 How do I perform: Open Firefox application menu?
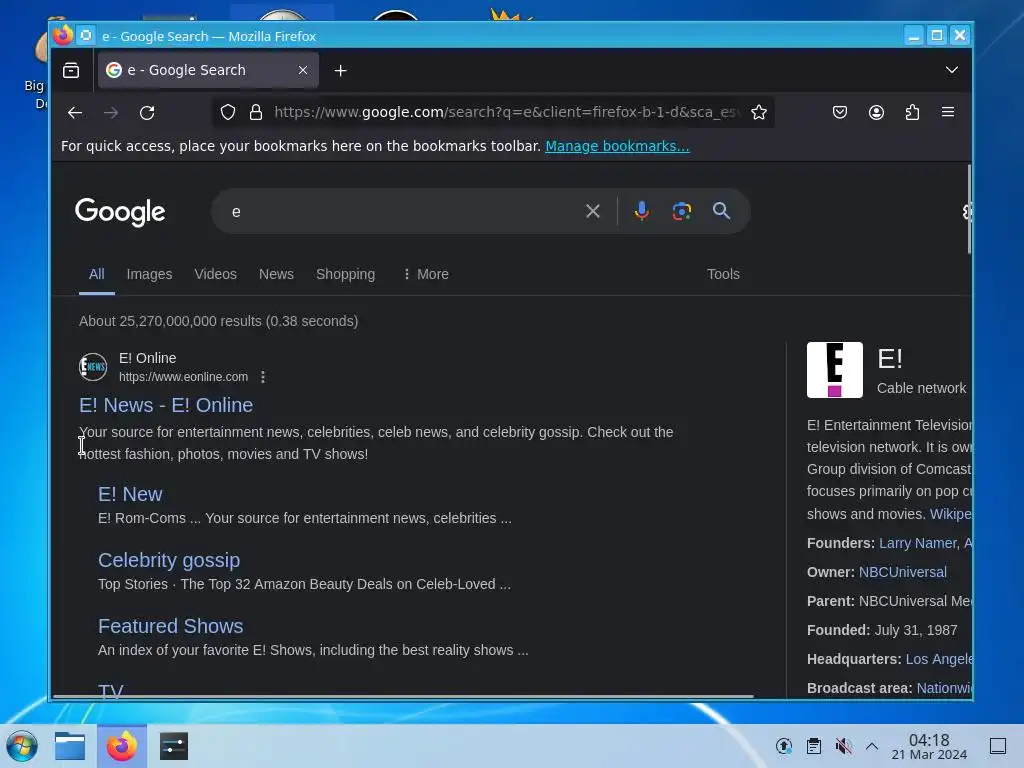point(948,112)
